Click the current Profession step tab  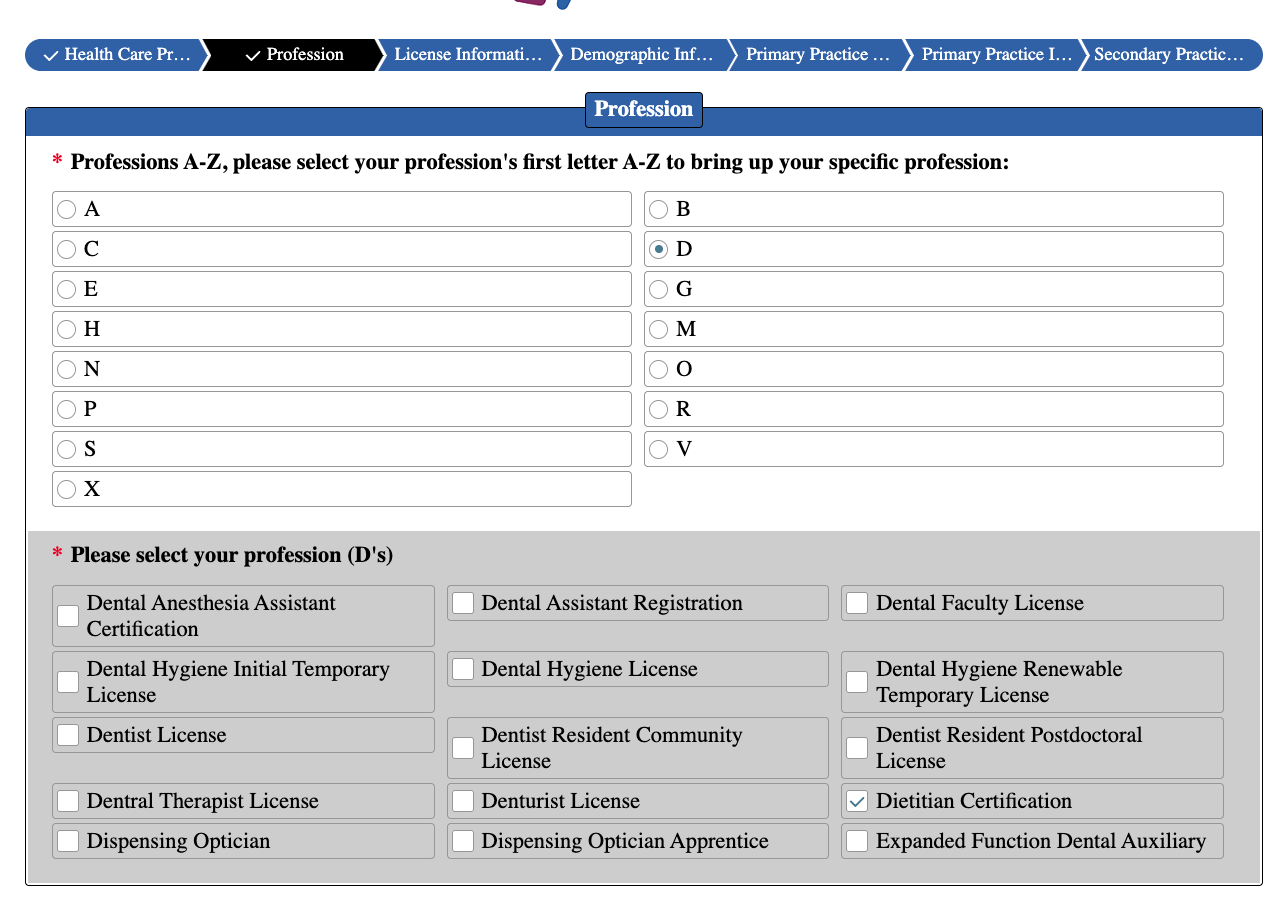point(294,54)
